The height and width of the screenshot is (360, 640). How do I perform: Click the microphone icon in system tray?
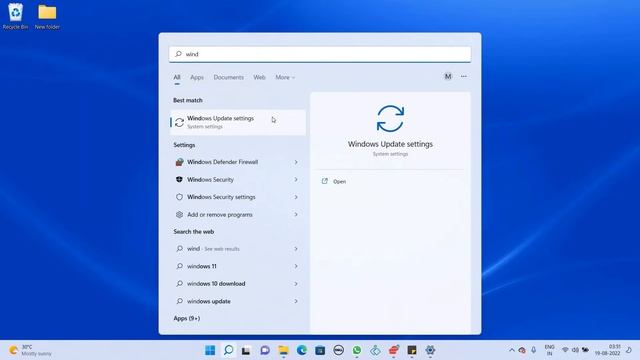pos(533,350)
